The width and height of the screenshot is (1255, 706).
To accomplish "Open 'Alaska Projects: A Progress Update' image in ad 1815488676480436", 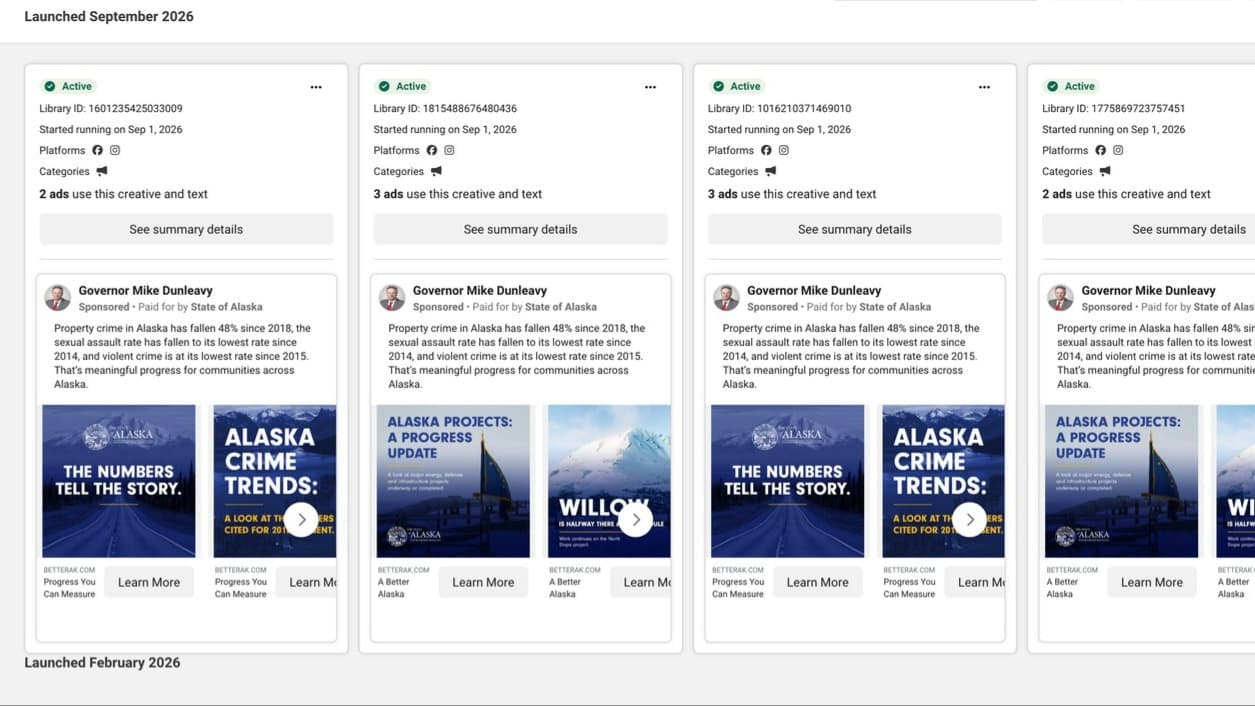I will 453,481.
